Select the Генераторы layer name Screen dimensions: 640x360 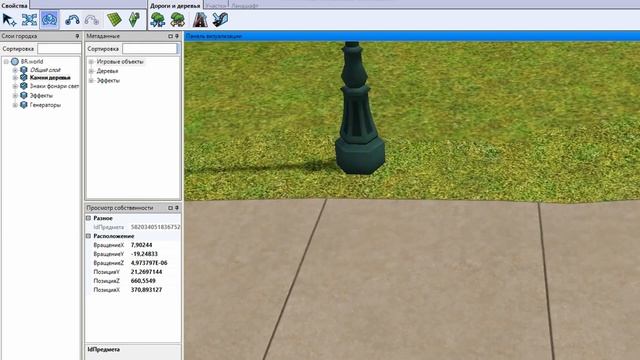pos(45,105)
